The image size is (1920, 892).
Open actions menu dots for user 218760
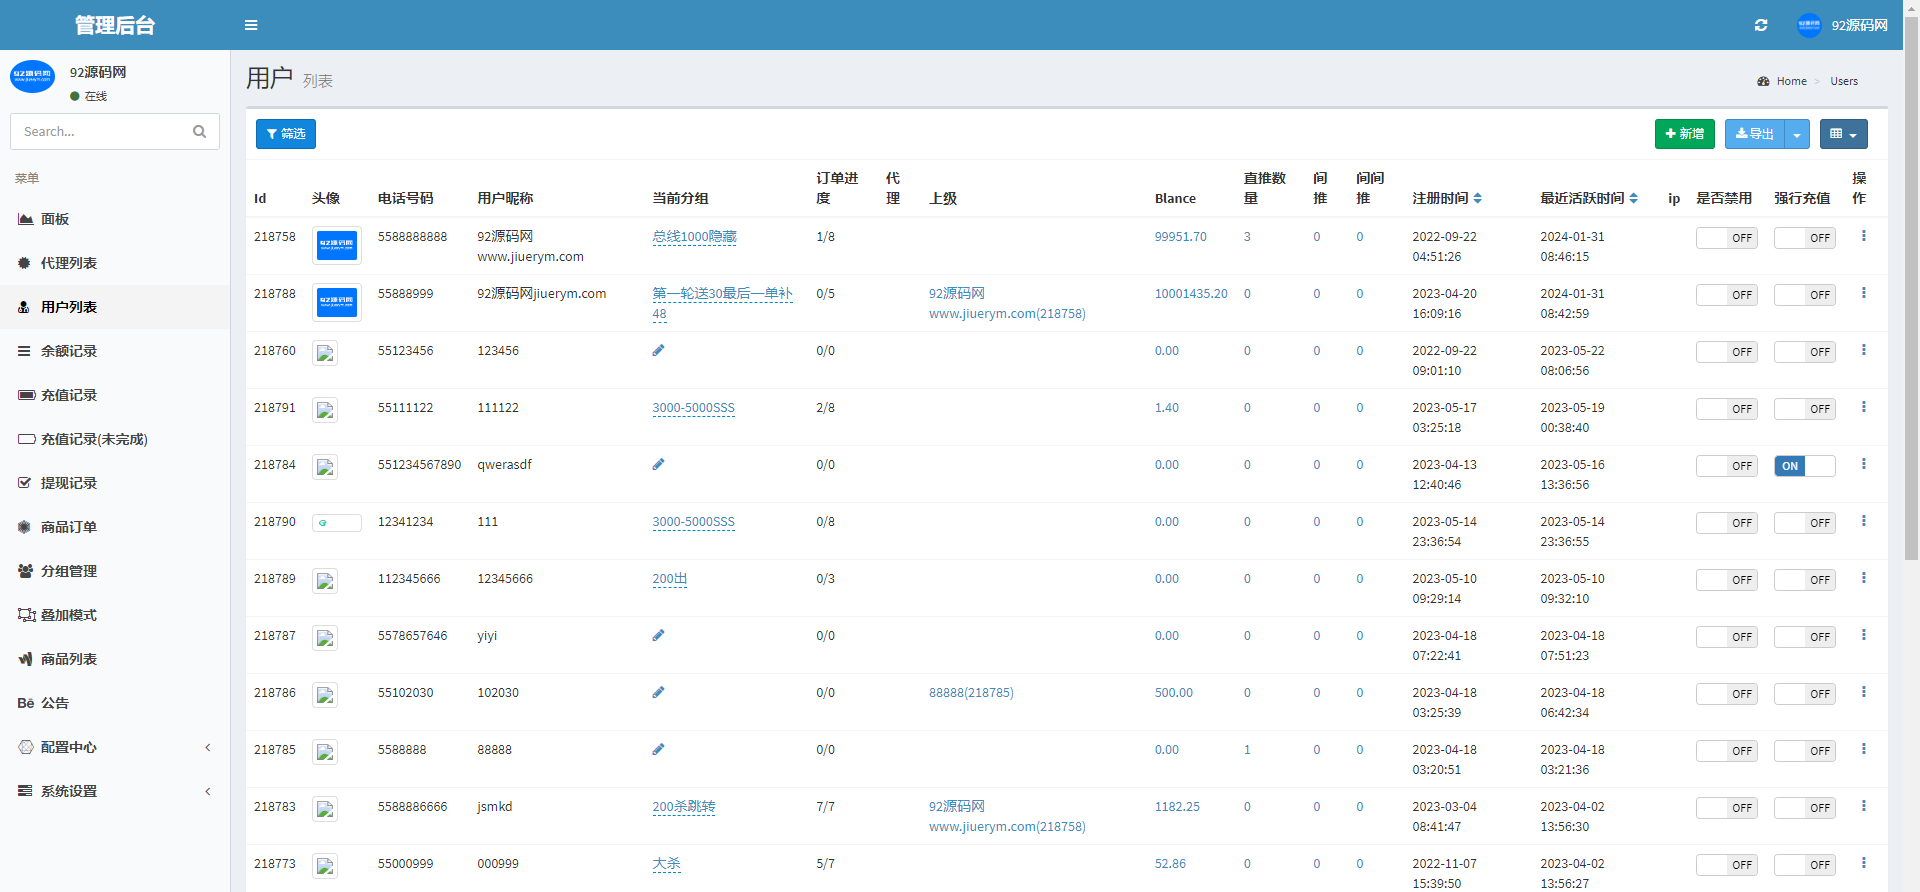[1863, 350]
